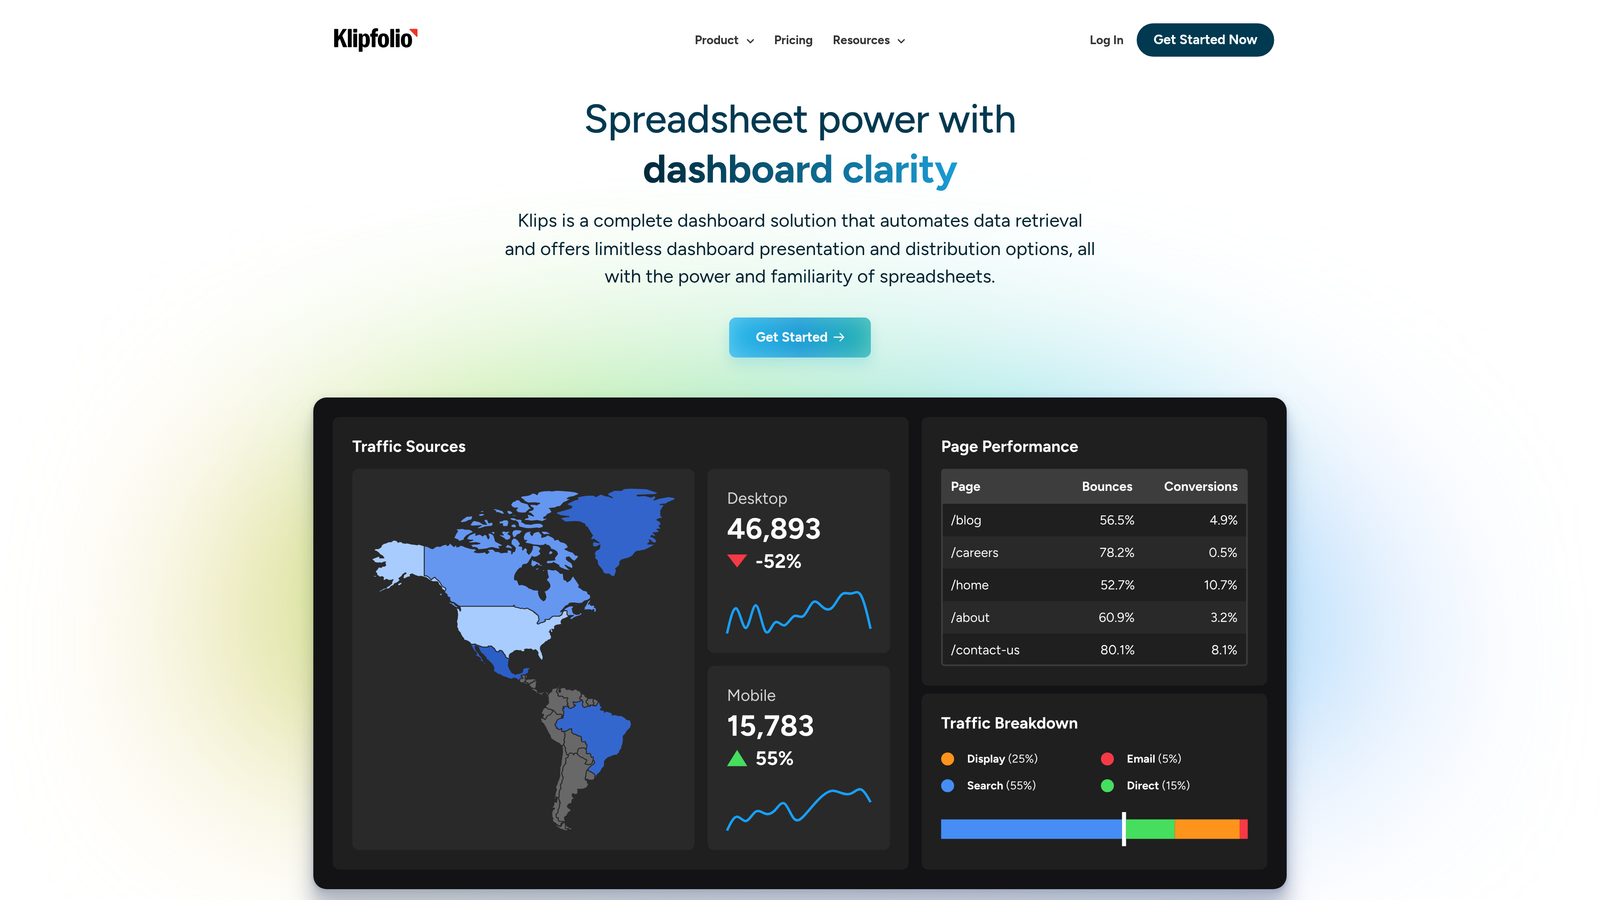Open the Pricing page

tap(793, 40)
